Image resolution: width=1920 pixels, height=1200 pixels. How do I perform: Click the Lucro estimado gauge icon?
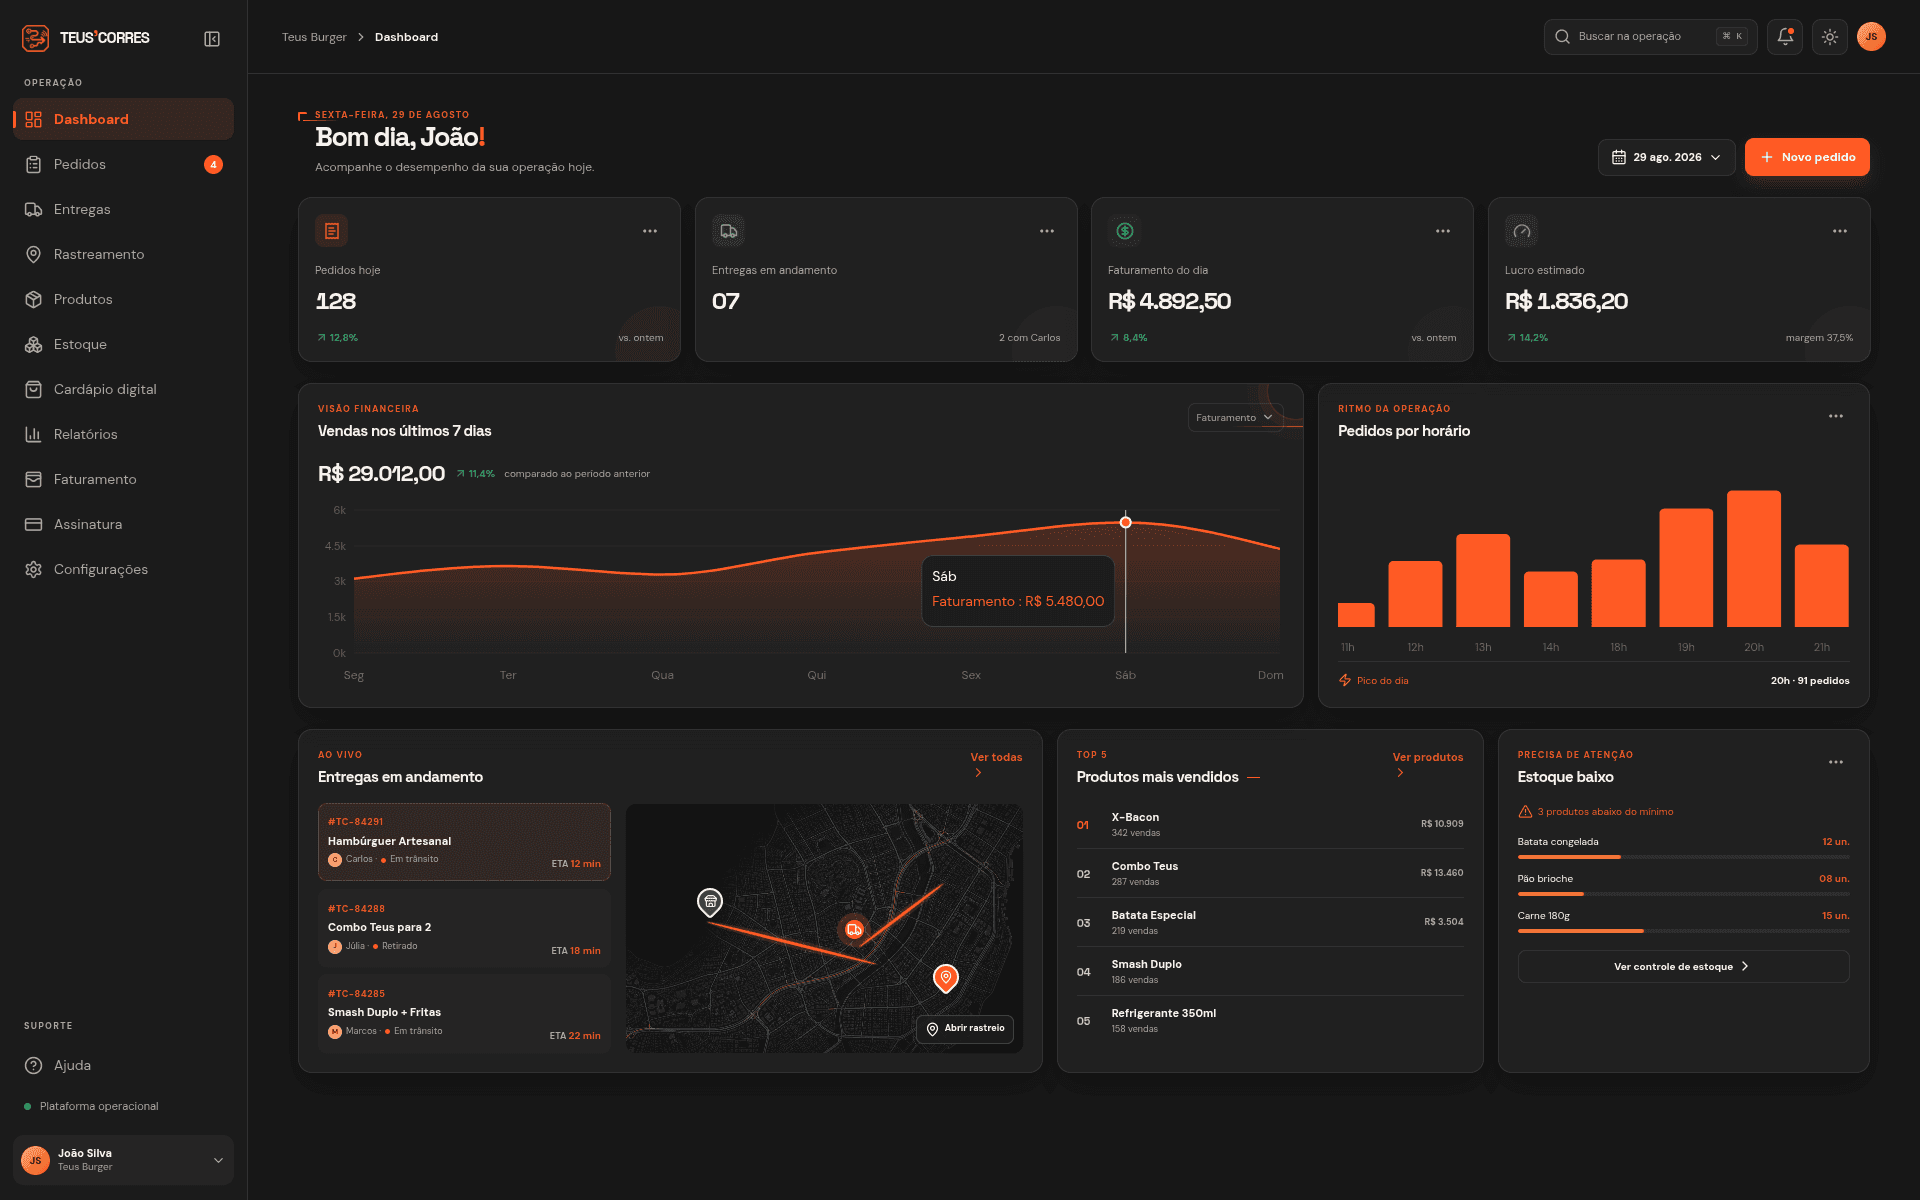click(1522, 231)
